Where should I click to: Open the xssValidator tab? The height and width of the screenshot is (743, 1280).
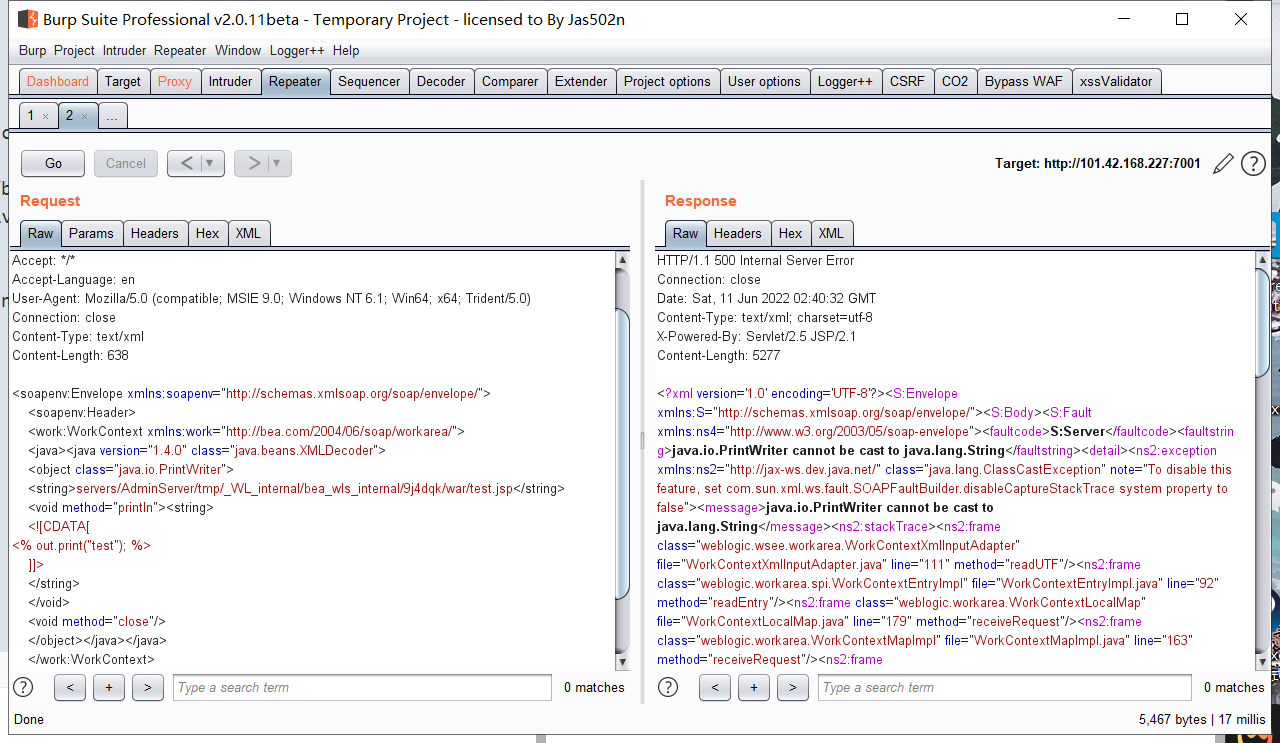[x=1116, y=82]
